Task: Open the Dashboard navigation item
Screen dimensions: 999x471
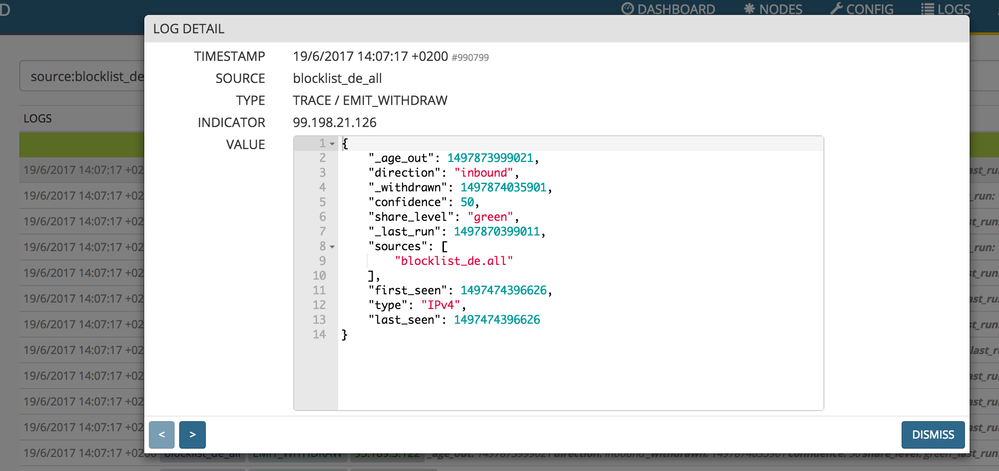Action: tap(668, 9)
